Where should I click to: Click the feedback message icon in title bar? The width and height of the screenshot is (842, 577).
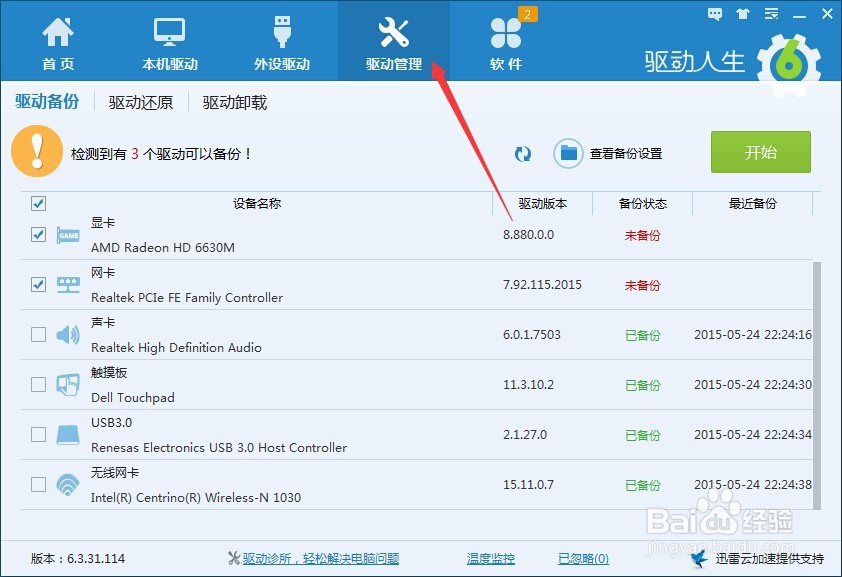point(714,13)
